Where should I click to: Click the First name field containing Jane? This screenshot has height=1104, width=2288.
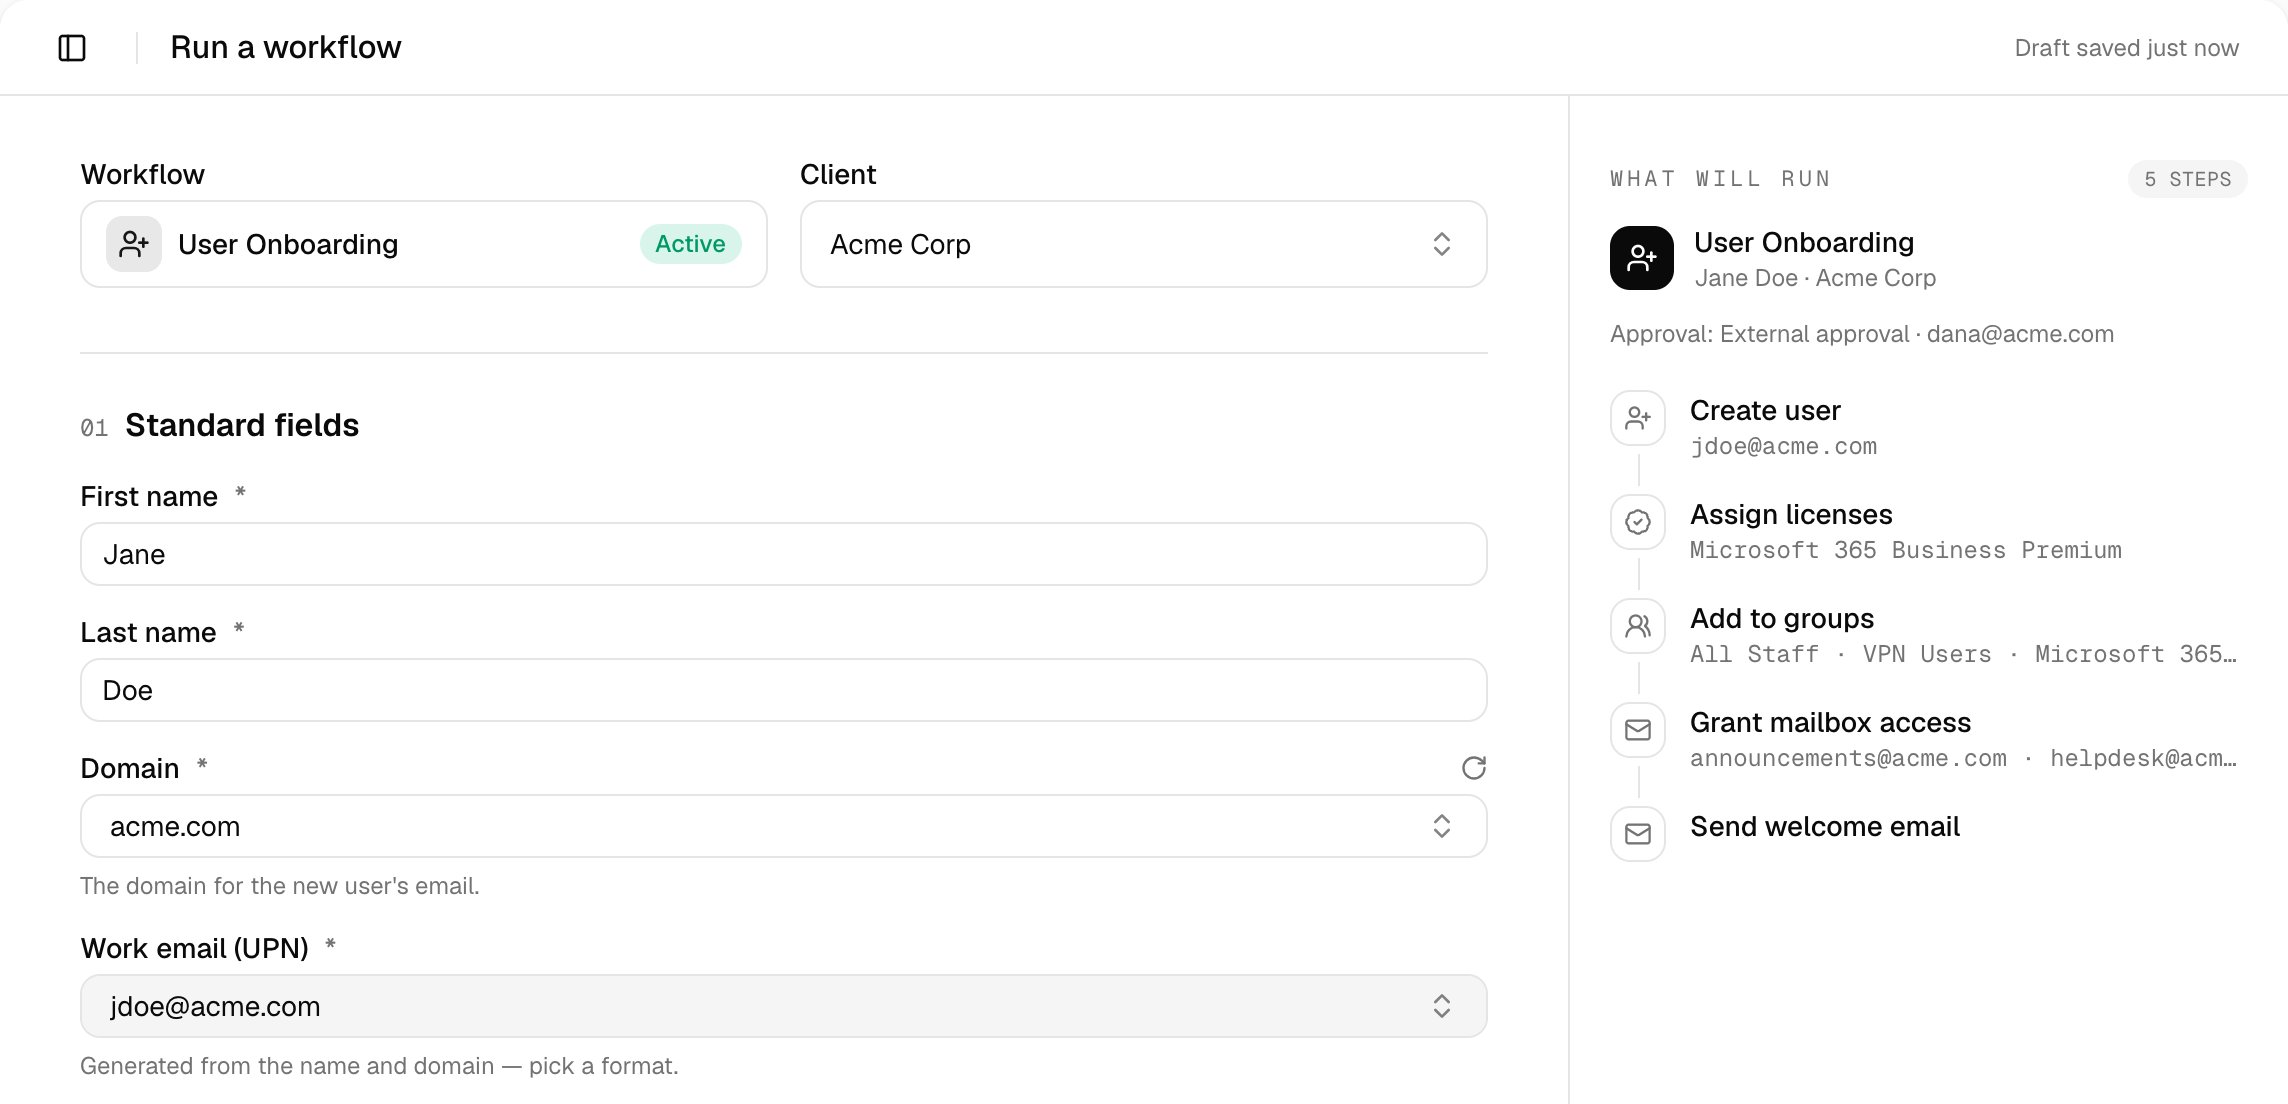point(783,554)
